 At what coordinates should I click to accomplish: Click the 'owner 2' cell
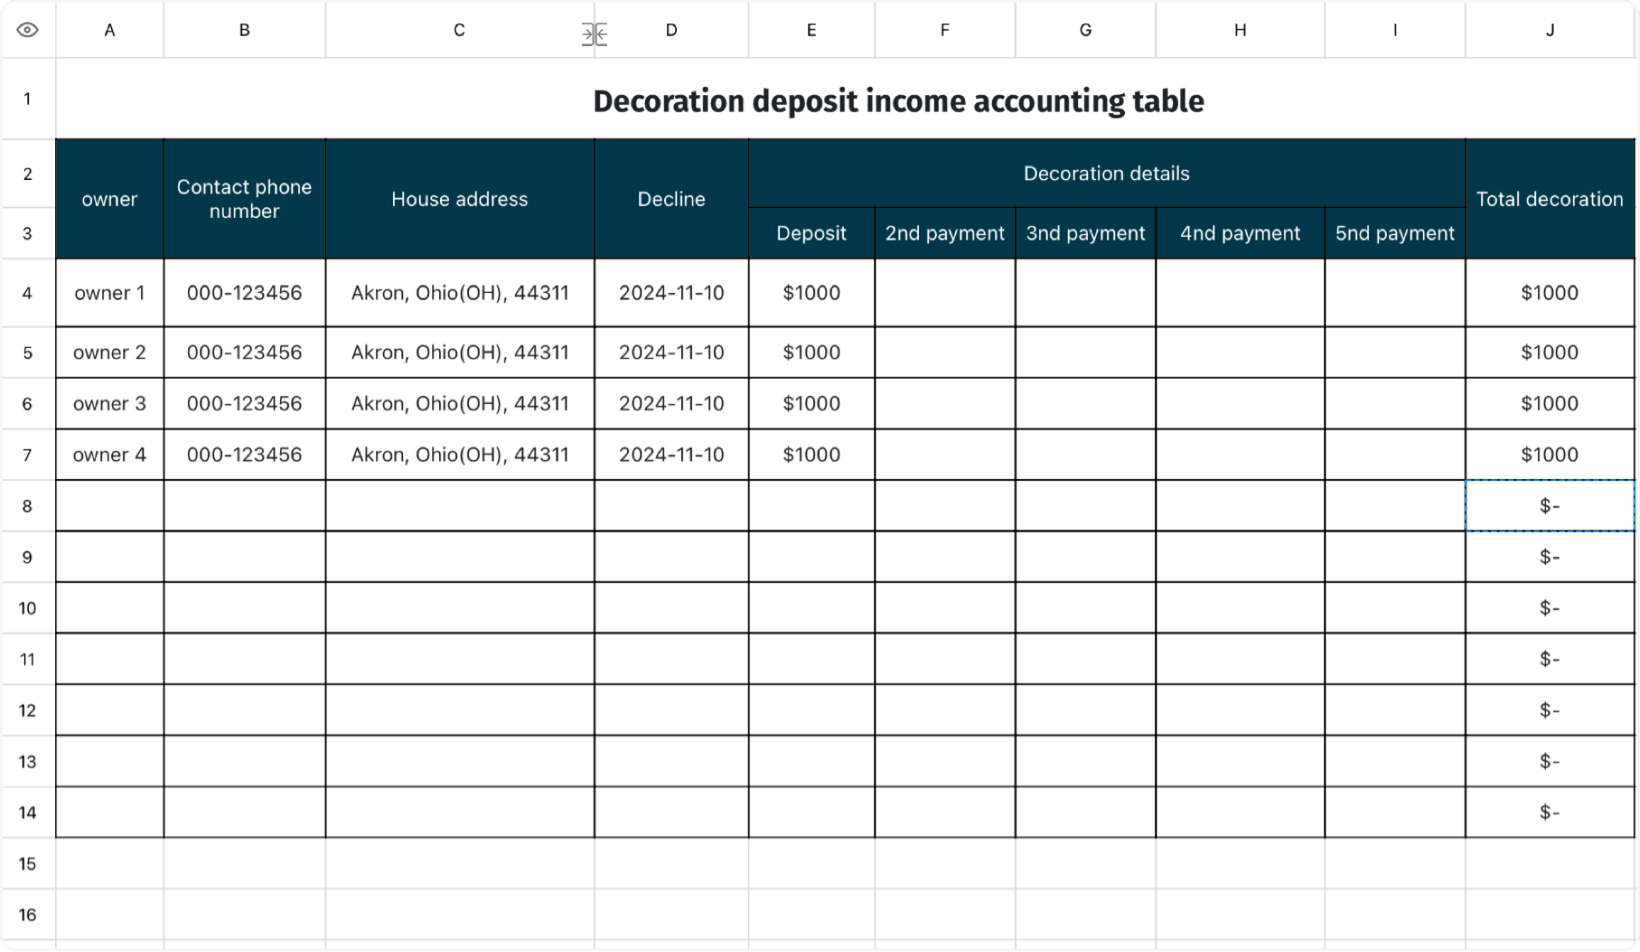point(110,352)
